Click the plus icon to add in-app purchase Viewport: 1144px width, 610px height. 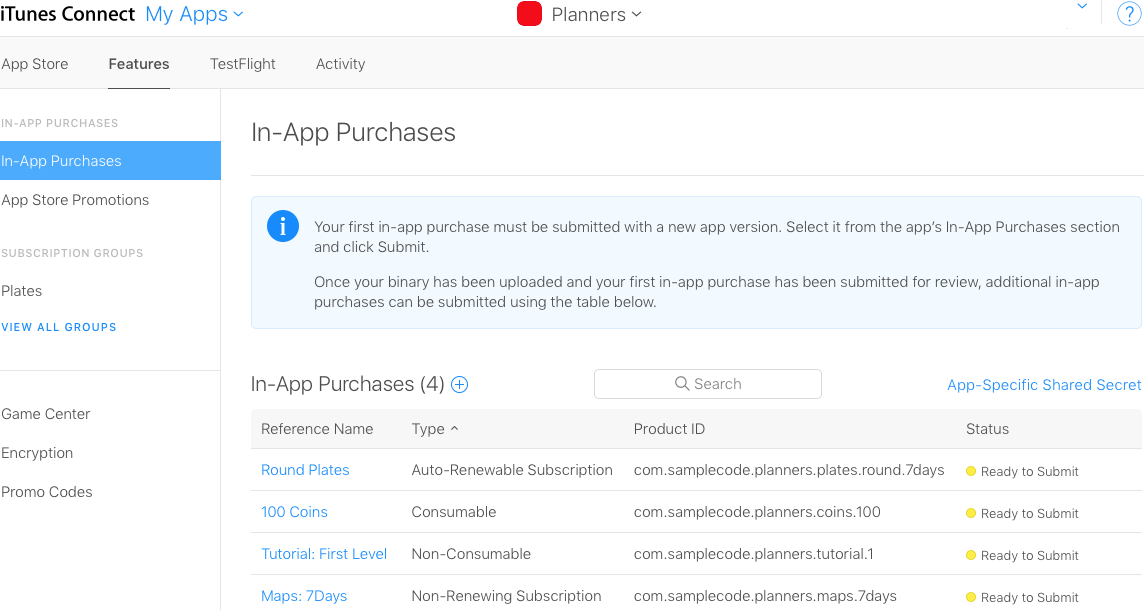(x=460, y=385)
